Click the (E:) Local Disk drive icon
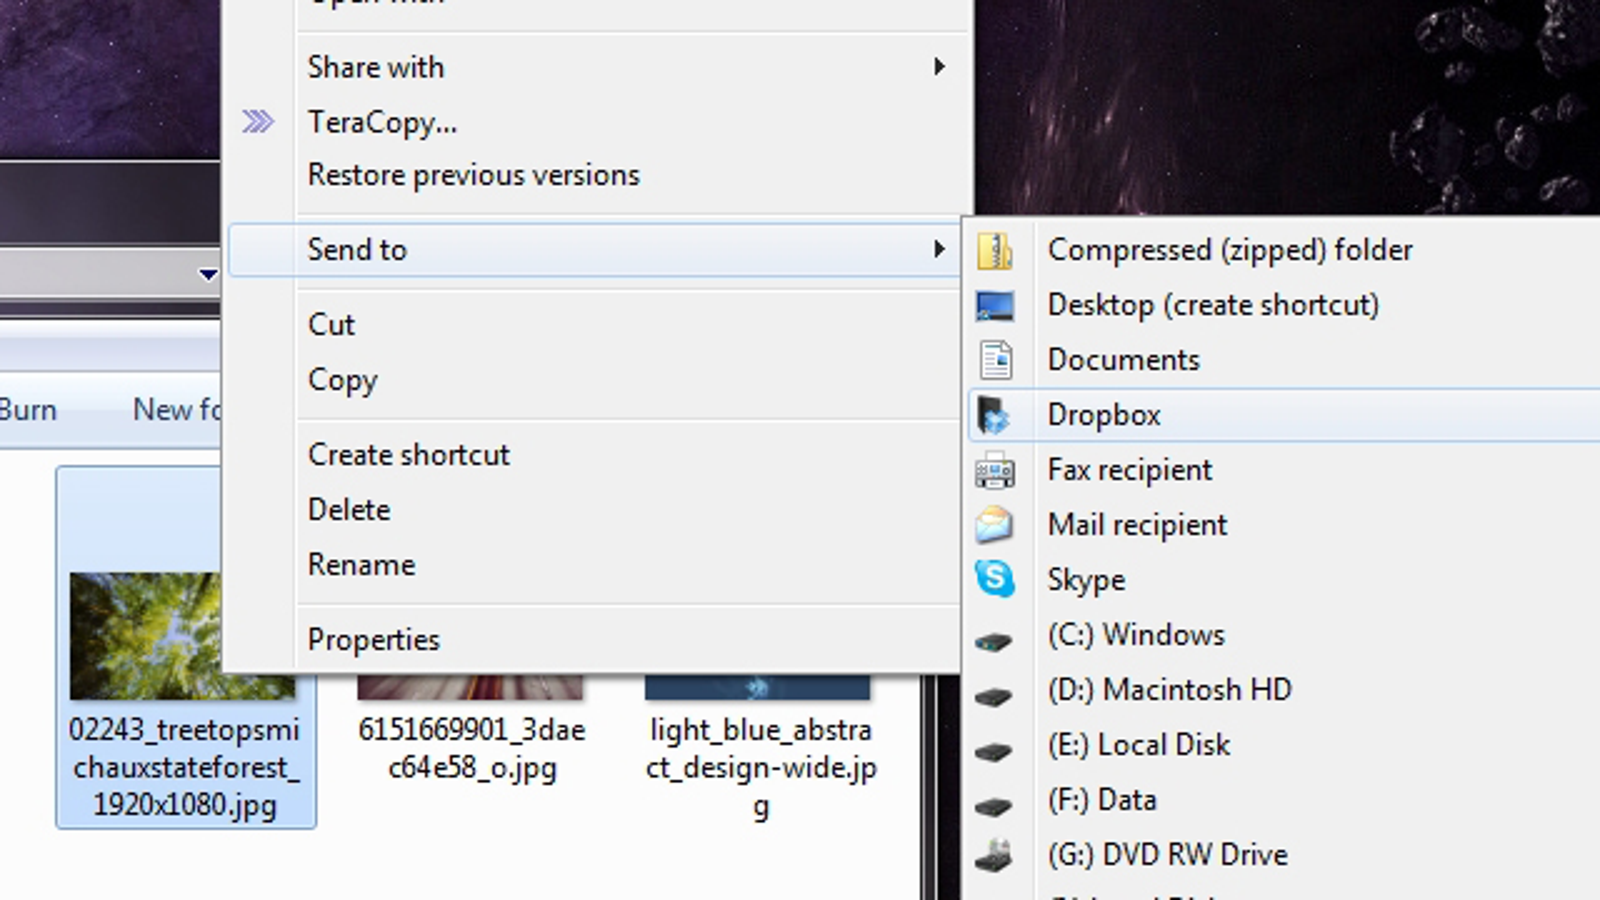Screen dimensions: 1600x900 click(x=993, y=751)
